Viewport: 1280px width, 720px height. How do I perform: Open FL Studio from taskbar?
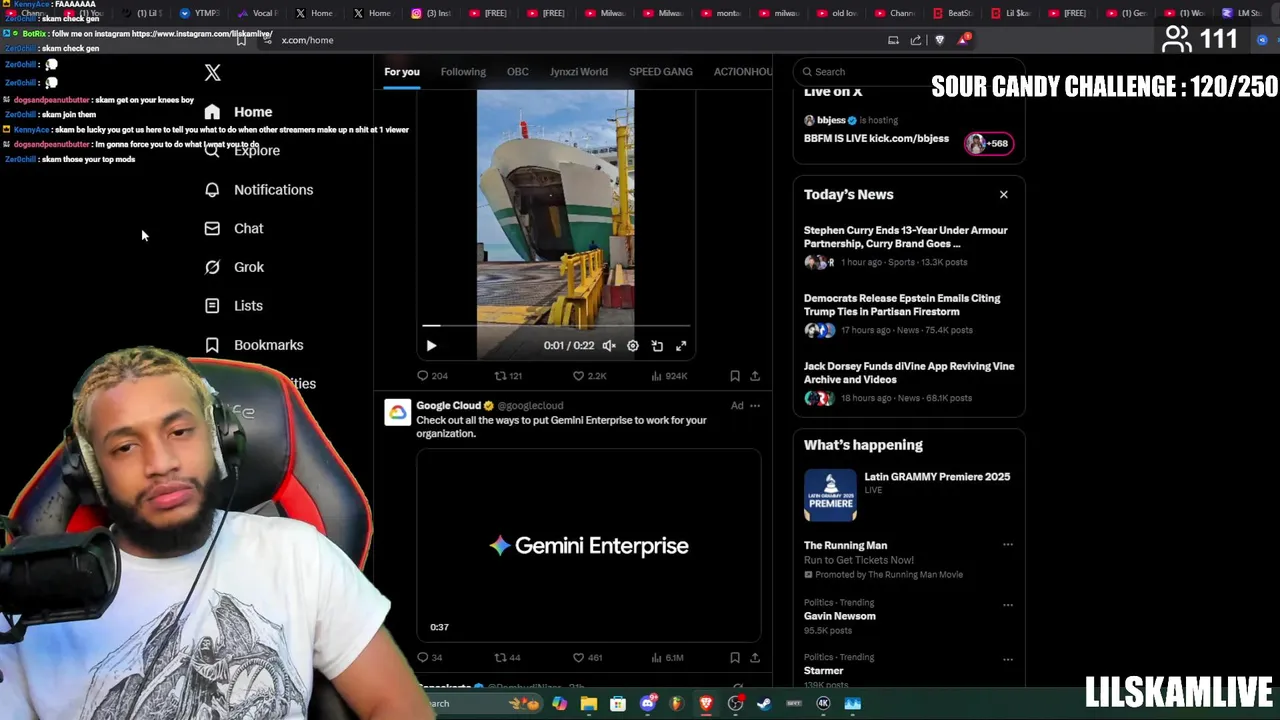677,703
